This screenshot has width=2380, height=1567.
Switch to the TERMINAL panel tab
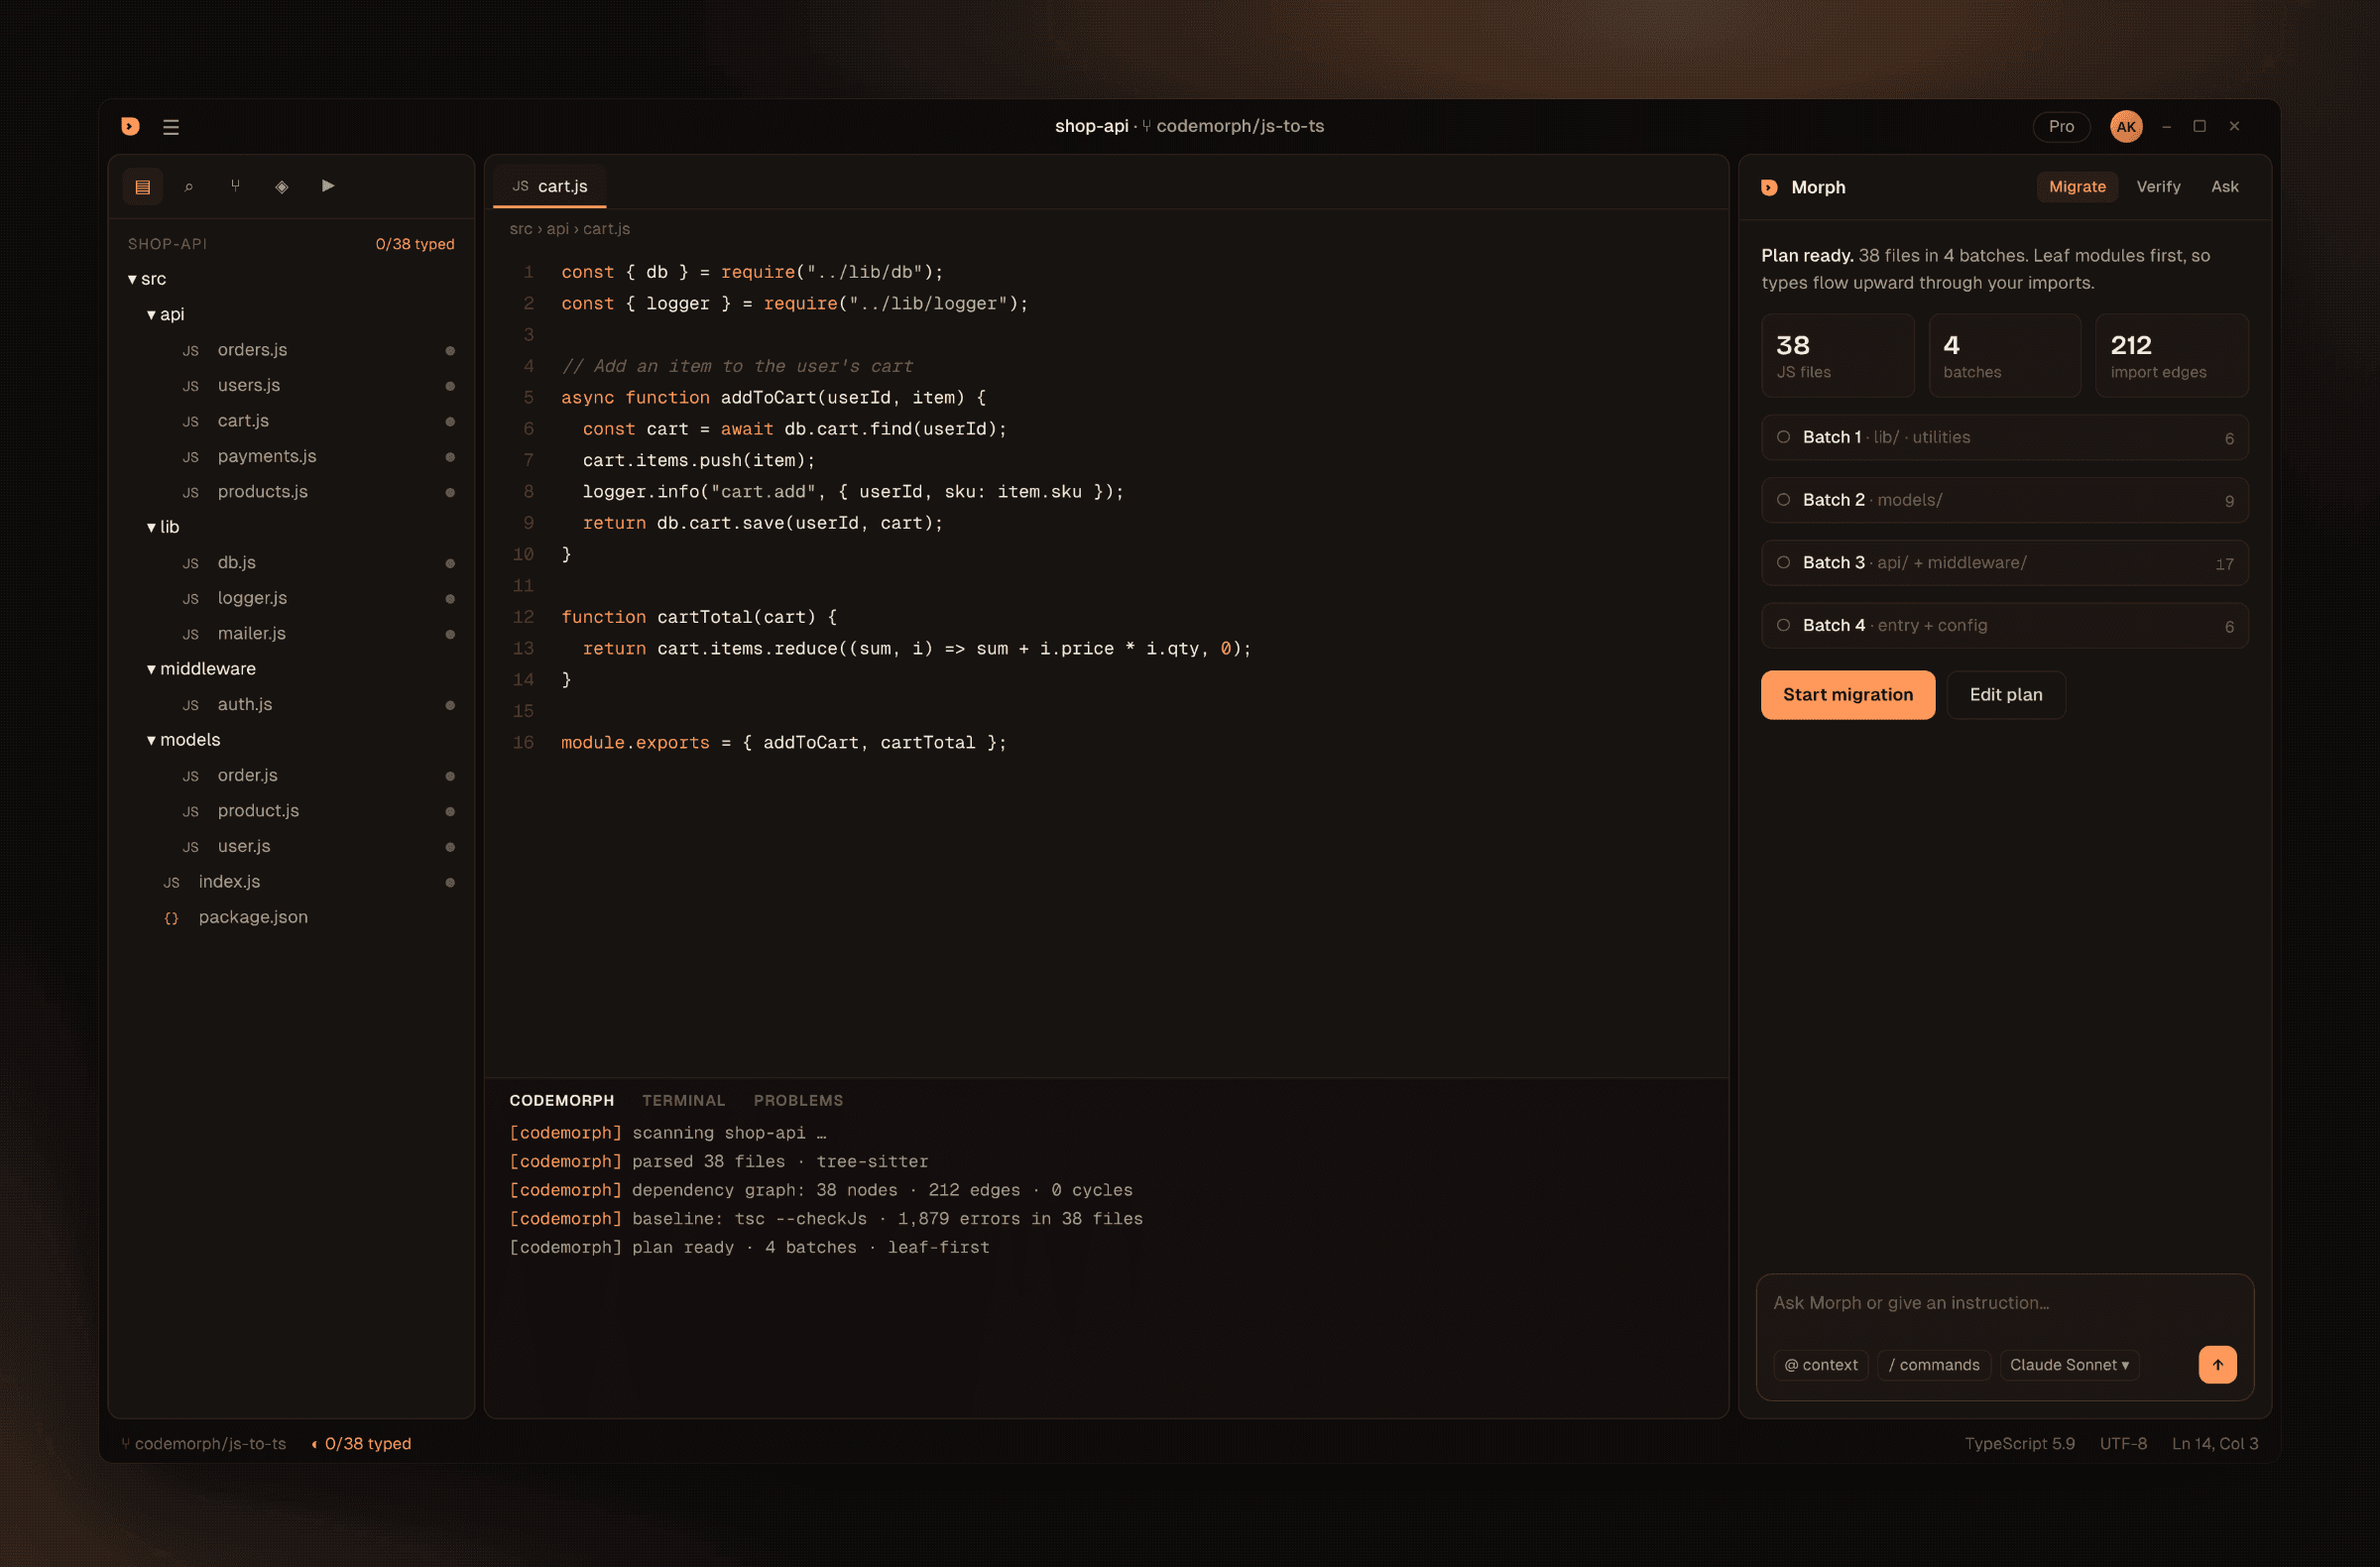(683, 1100)
